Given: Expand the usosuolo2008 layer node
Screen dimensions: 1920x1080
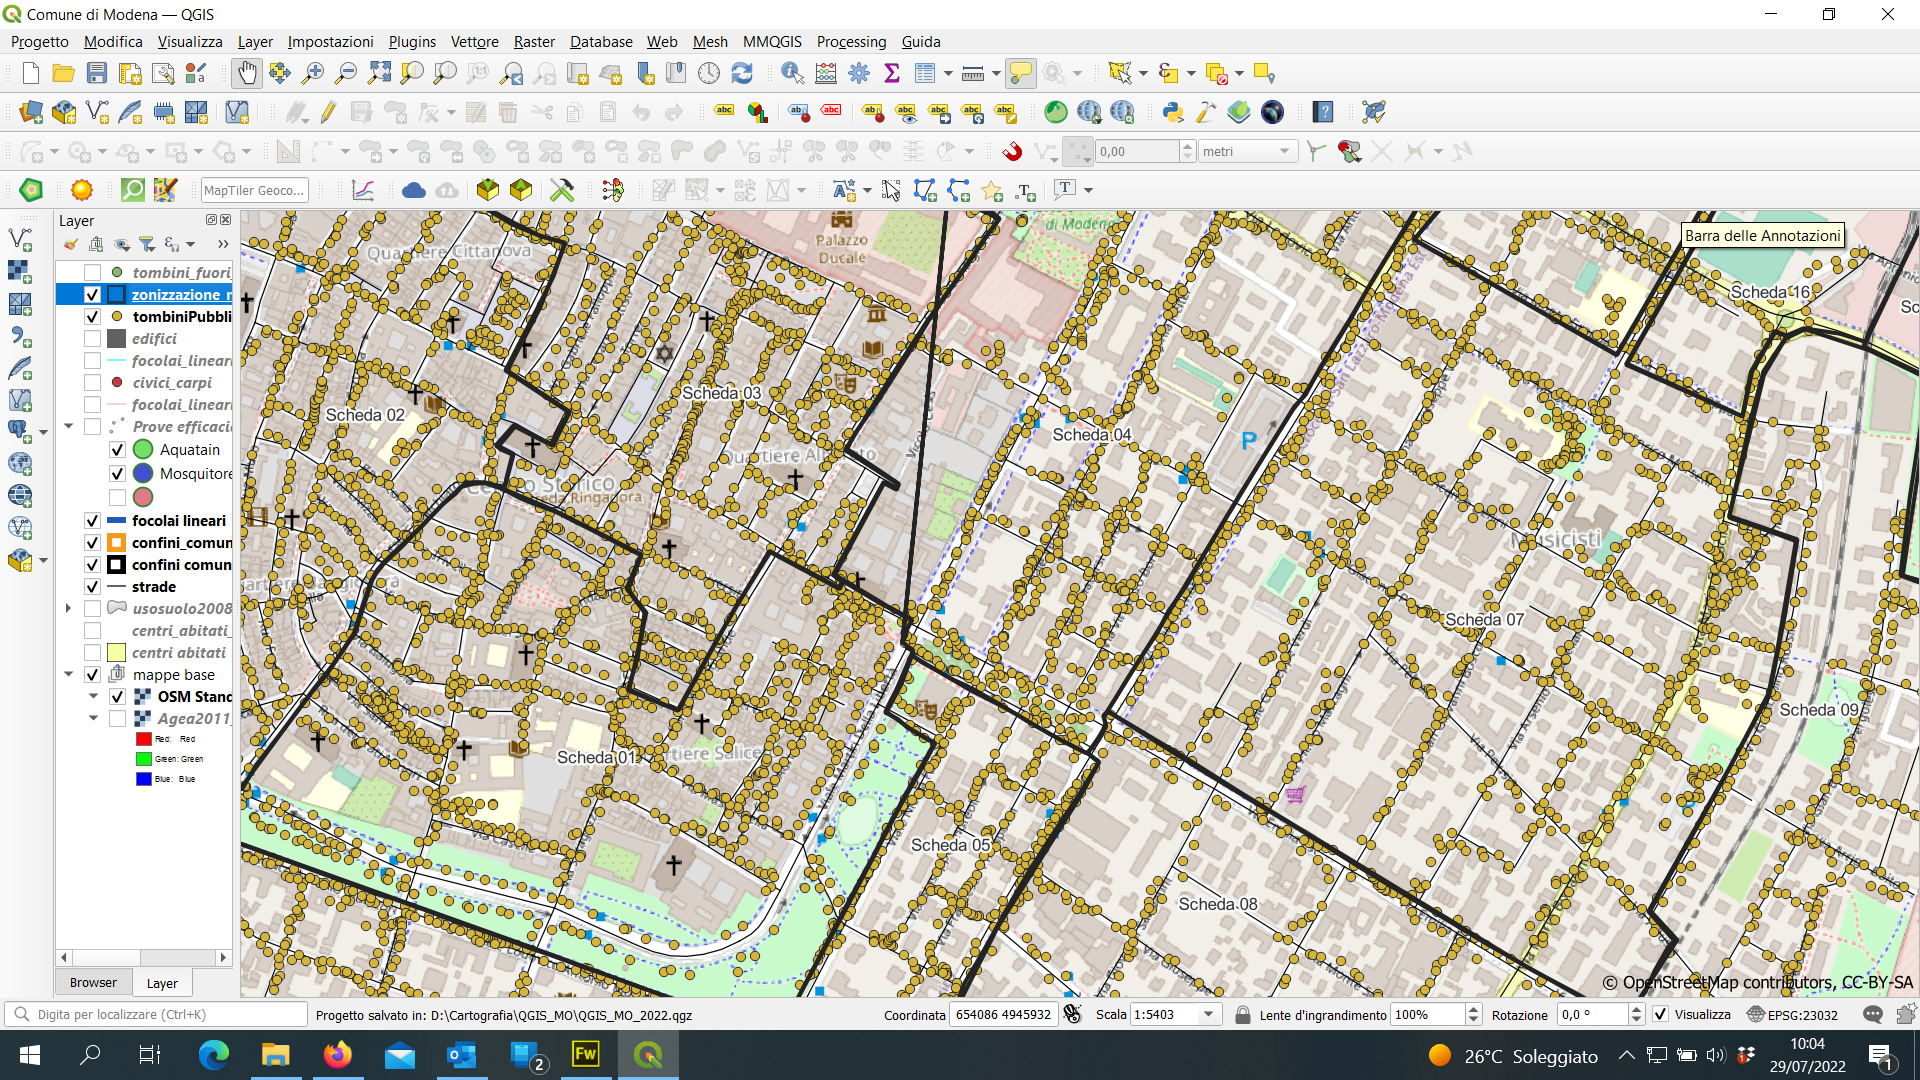Looking at the screenshot, I should (x=69, y=608).
